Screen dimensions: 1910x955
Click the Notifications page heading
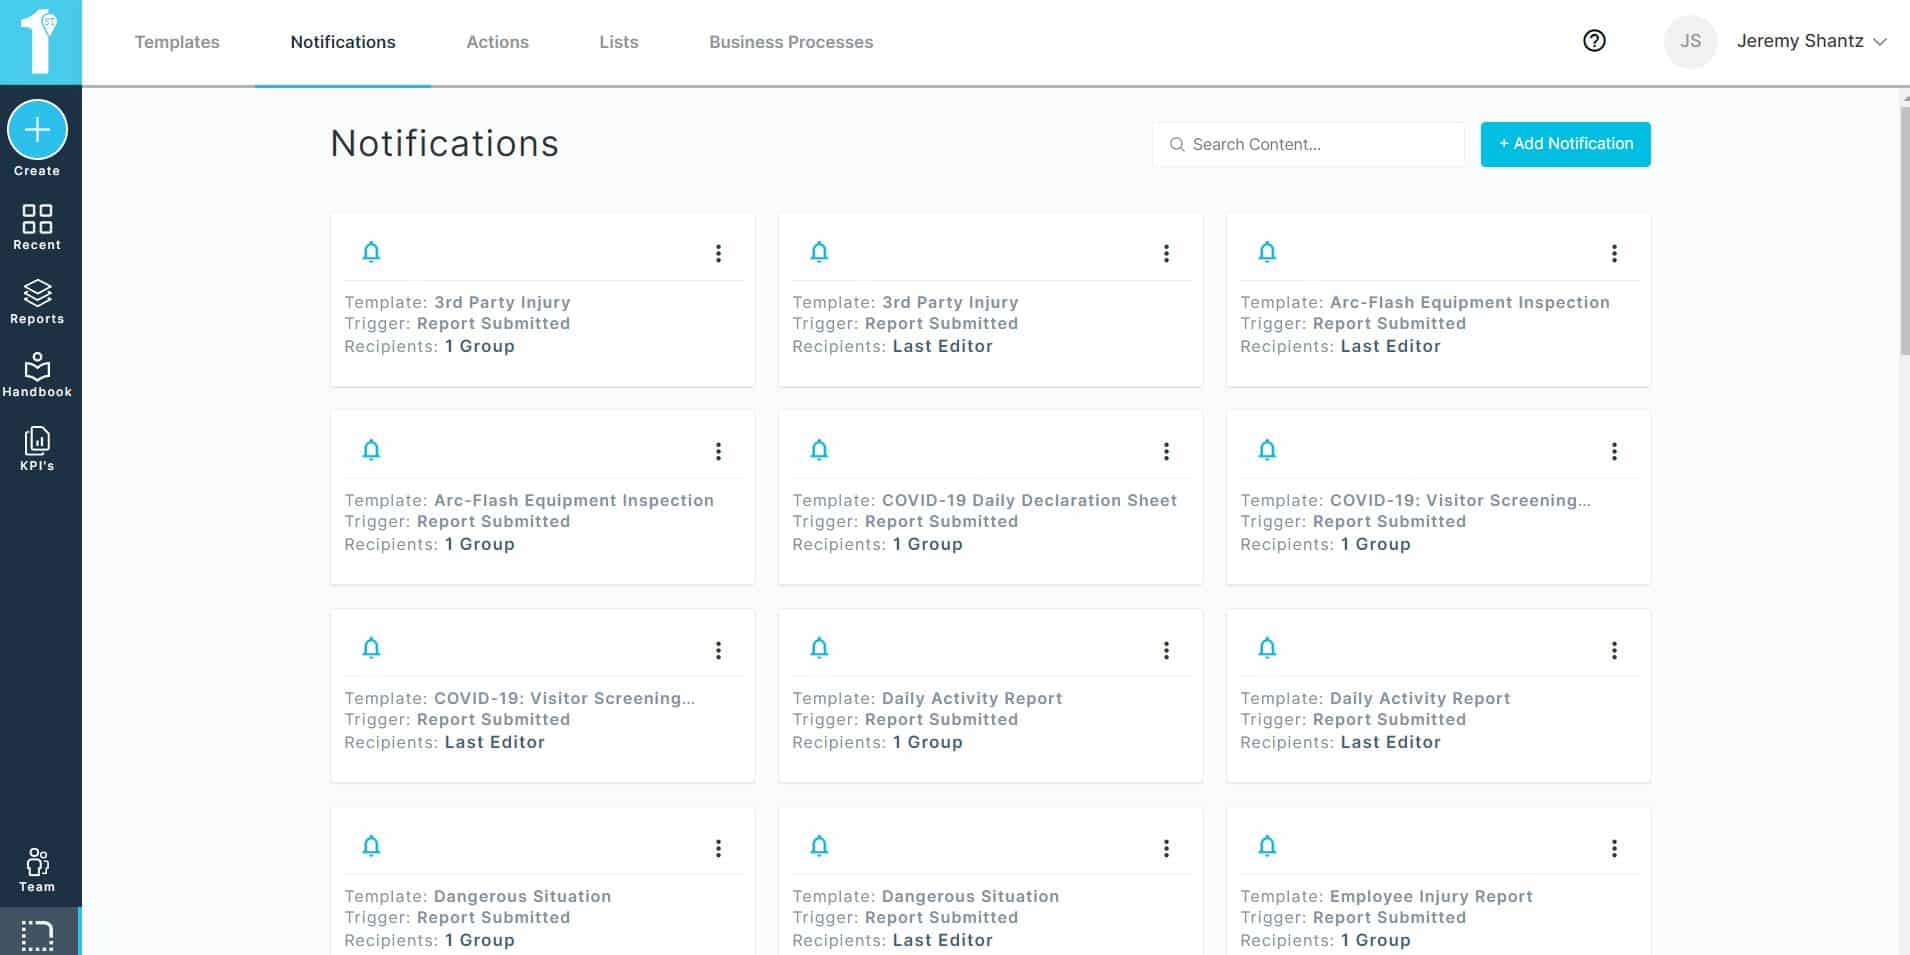coord(444,144)
